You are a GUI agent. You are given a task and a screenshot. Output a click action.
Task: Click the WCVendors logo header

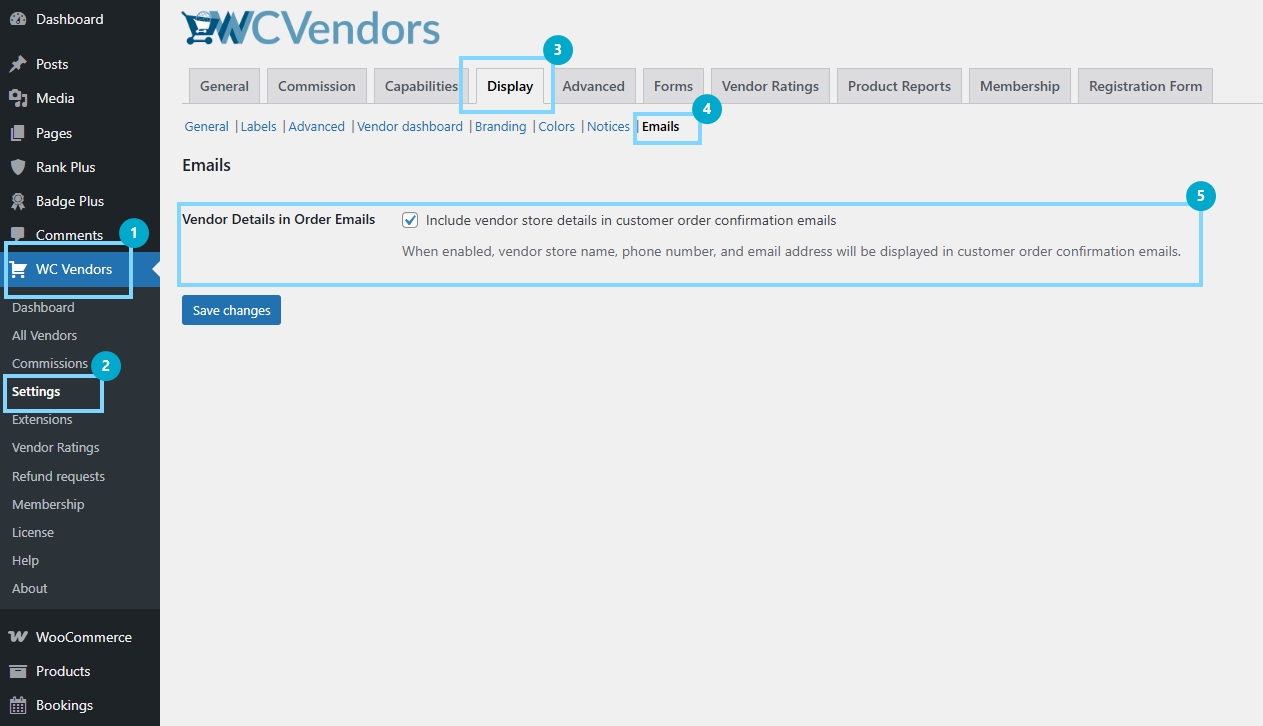pyautogui.click(x=311, y=29)
